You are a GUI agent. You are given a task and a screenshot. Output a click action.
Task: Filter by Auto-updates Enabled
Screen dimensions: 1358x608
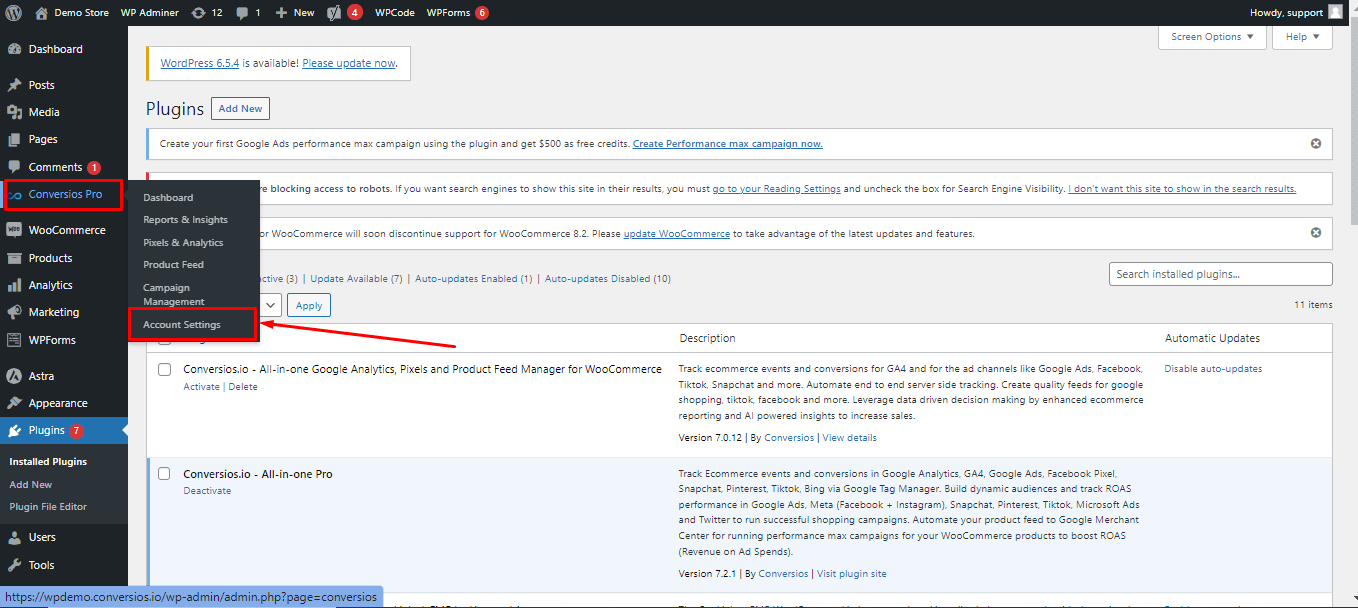coord(473,279)
